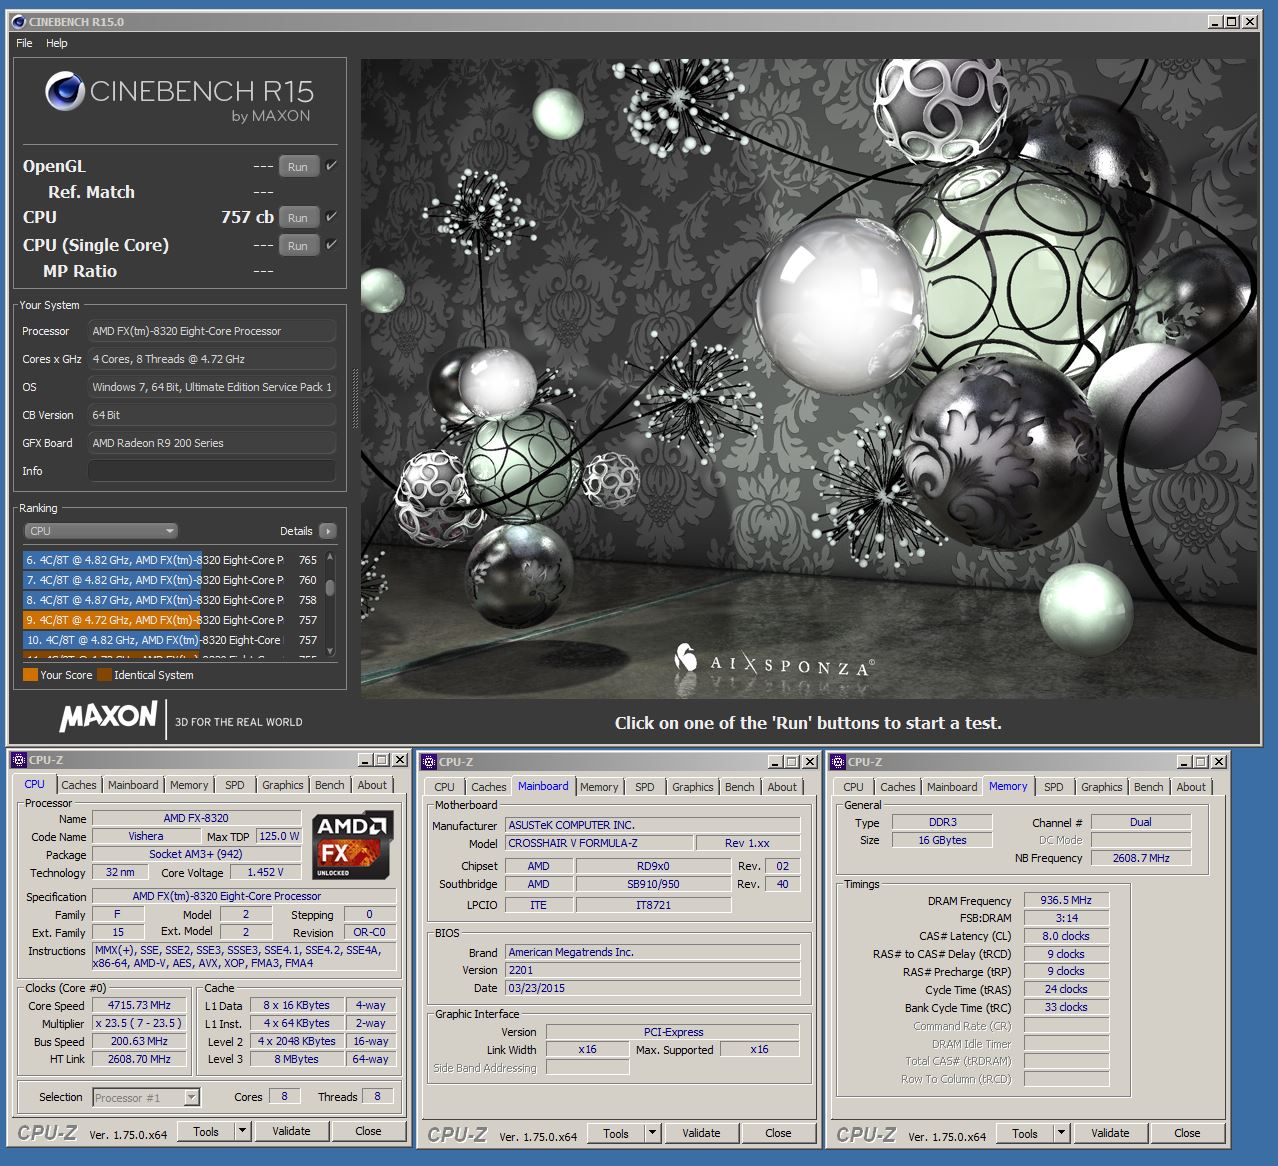The image size is (1278, 1166).
Task: Click Core Speed value 4715.73 MHz
Action: (x=140, y=1005)
